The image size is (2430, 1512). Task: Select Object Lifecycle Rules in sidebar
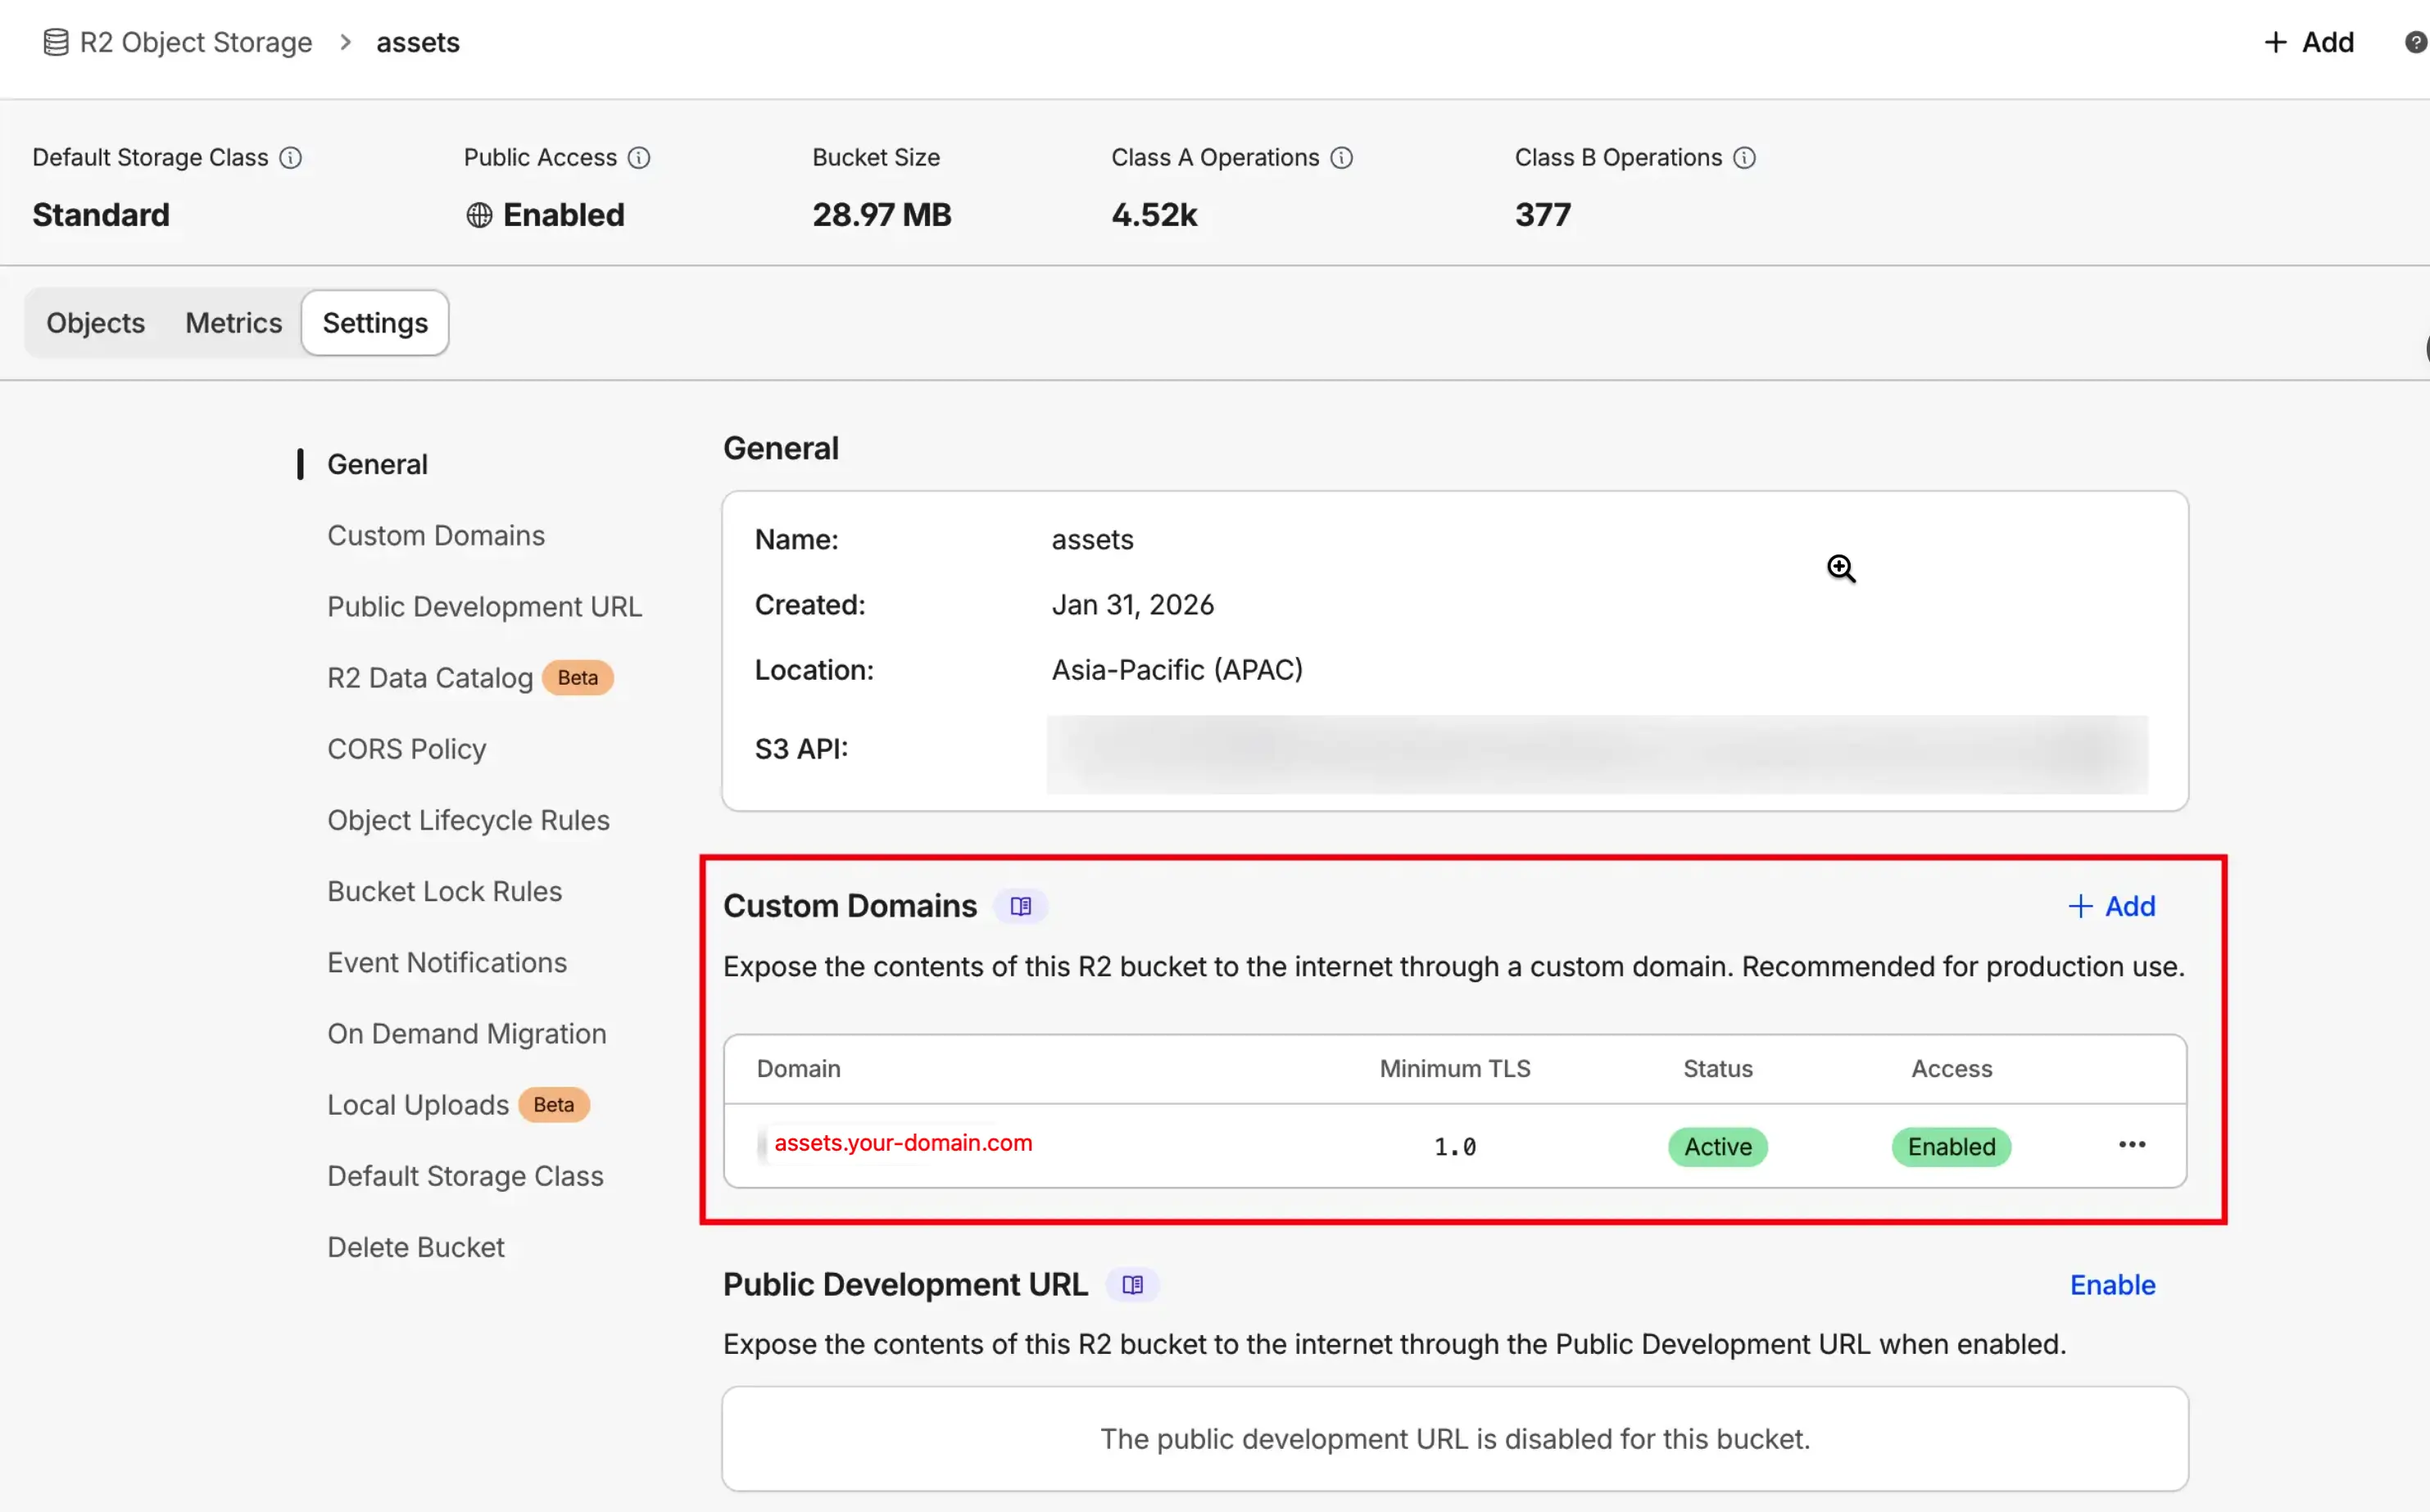[468, 820]
